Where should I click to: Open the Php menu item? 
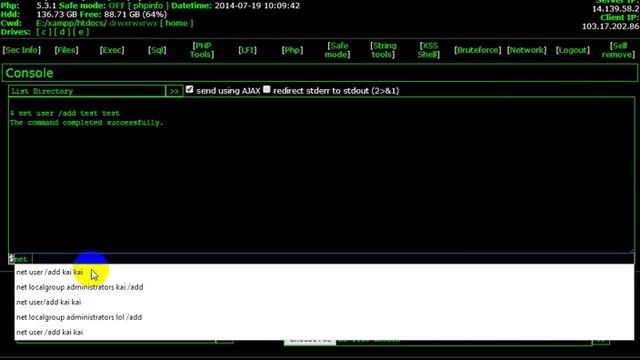coord(292,50)
